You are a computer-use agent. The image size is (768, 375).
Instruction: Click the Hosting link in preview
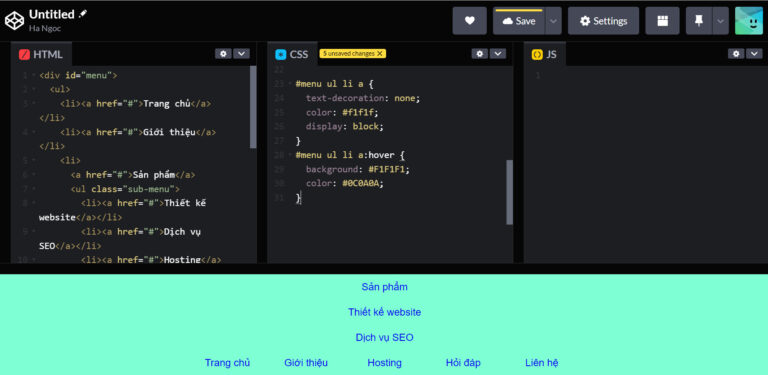384,363
